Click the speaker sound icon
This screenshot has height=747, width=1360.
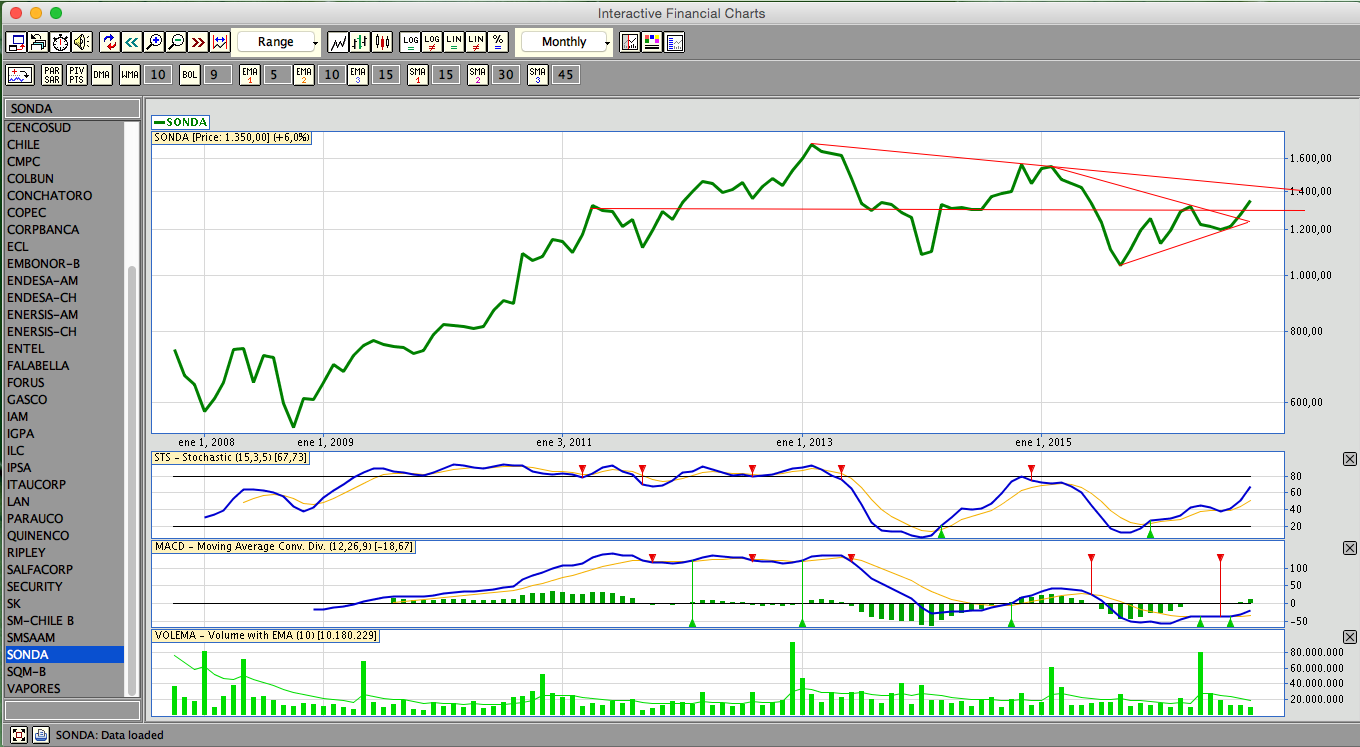pyautogui.click(x=81, y=42)
